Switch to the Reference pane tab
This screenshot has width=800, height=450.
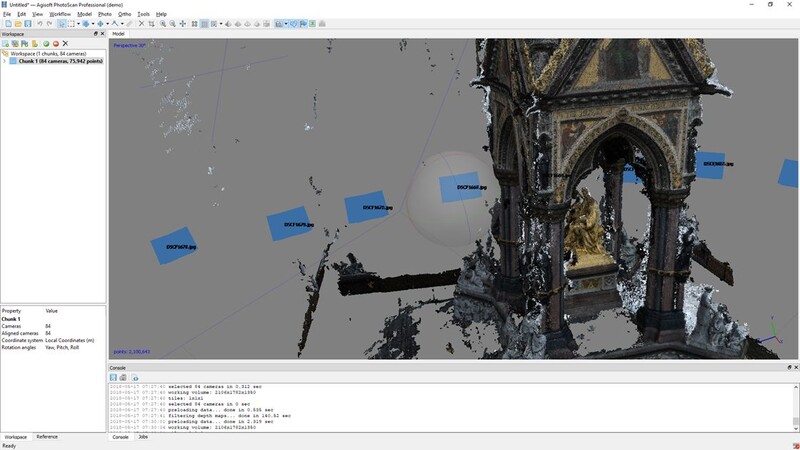pyautogui.click(x=47, y=437)
